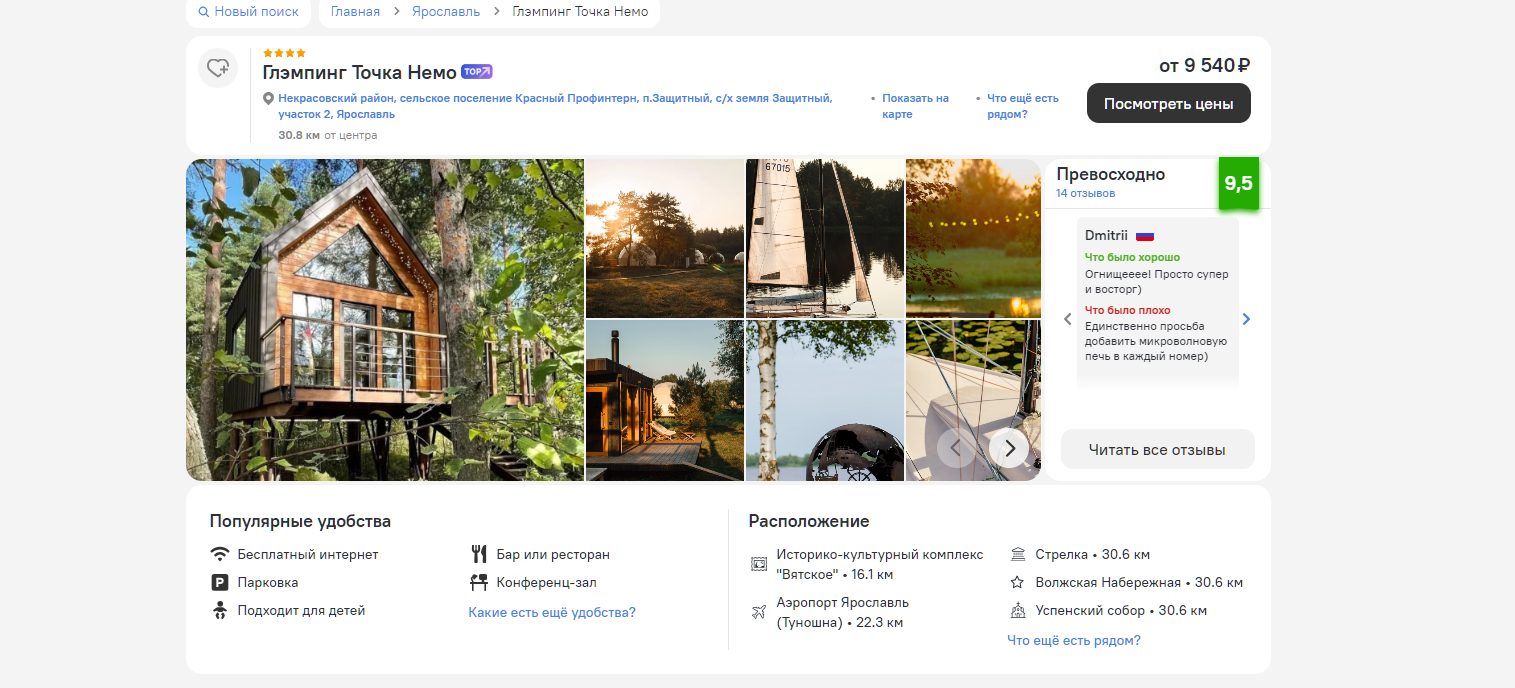Screen dimensions: 1515x688
Task: Click the magnifier icon in Новый поиск
Action: (x=204, y=12)
